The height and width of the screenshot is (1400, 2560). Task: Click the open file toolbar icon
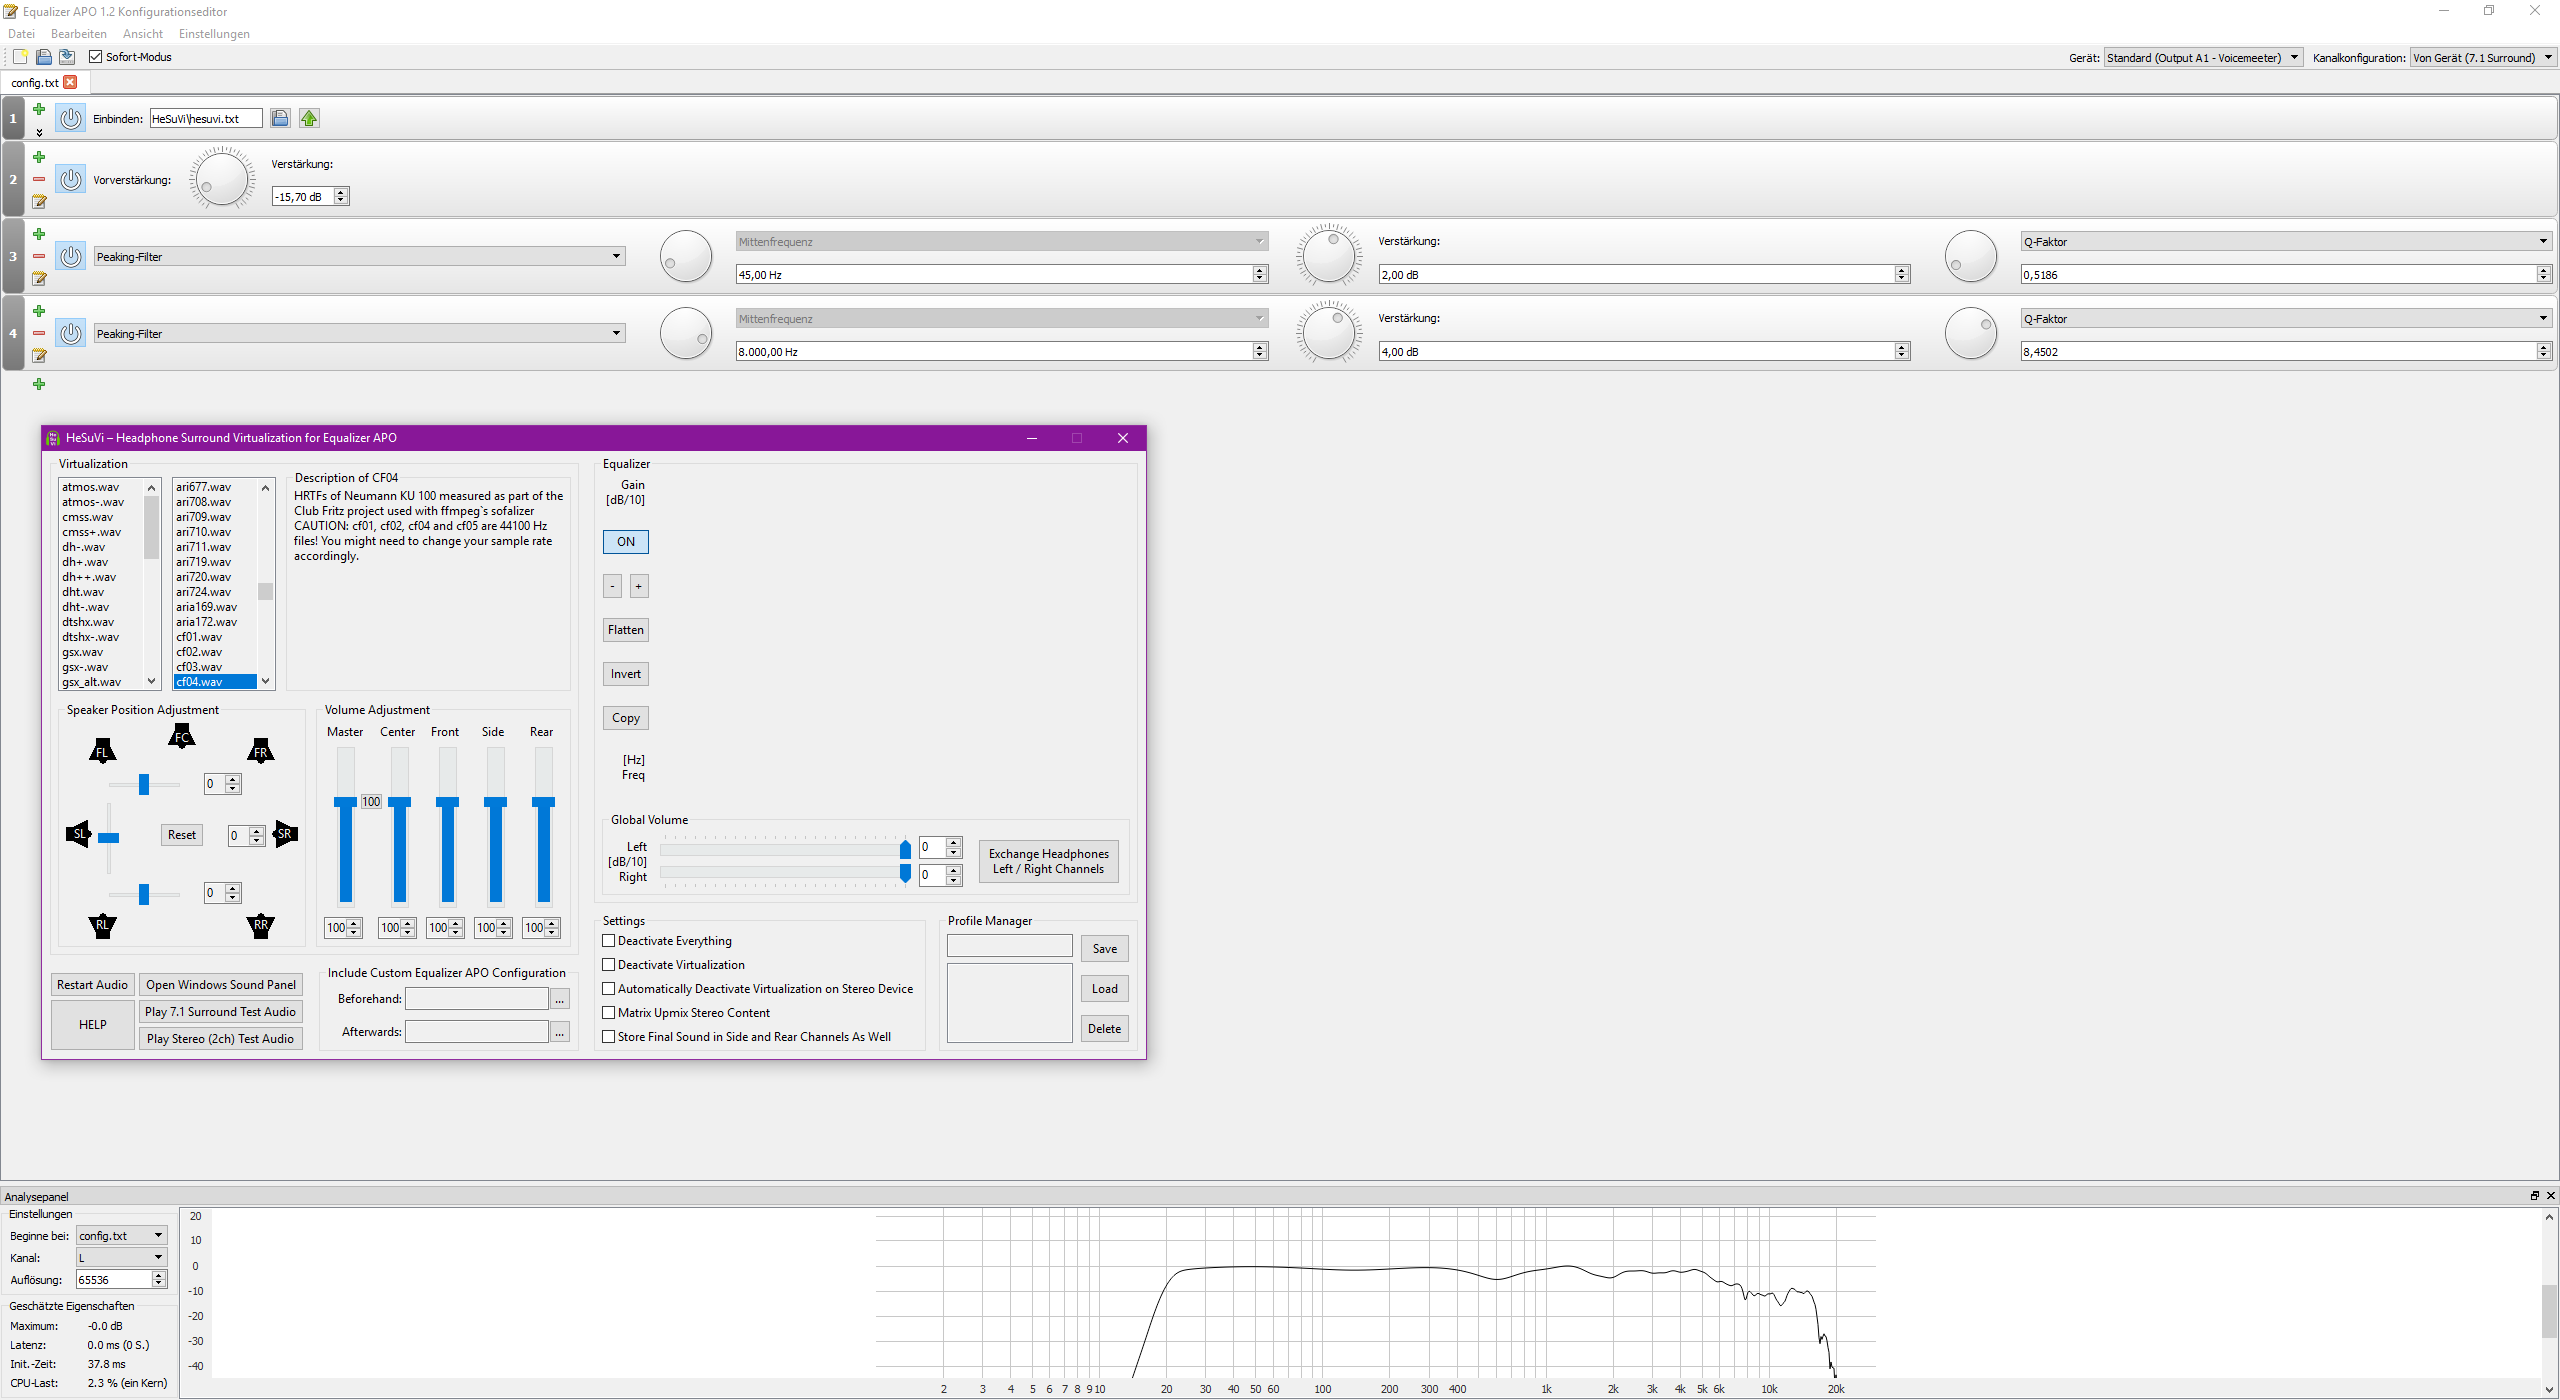pyautogui.click(x=43, y=57)
